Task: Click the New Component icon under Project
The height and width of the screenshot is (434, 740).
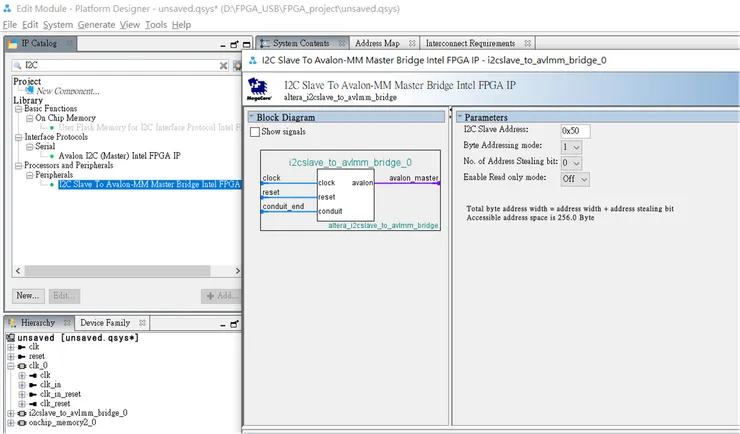Action: click(31, 90)
